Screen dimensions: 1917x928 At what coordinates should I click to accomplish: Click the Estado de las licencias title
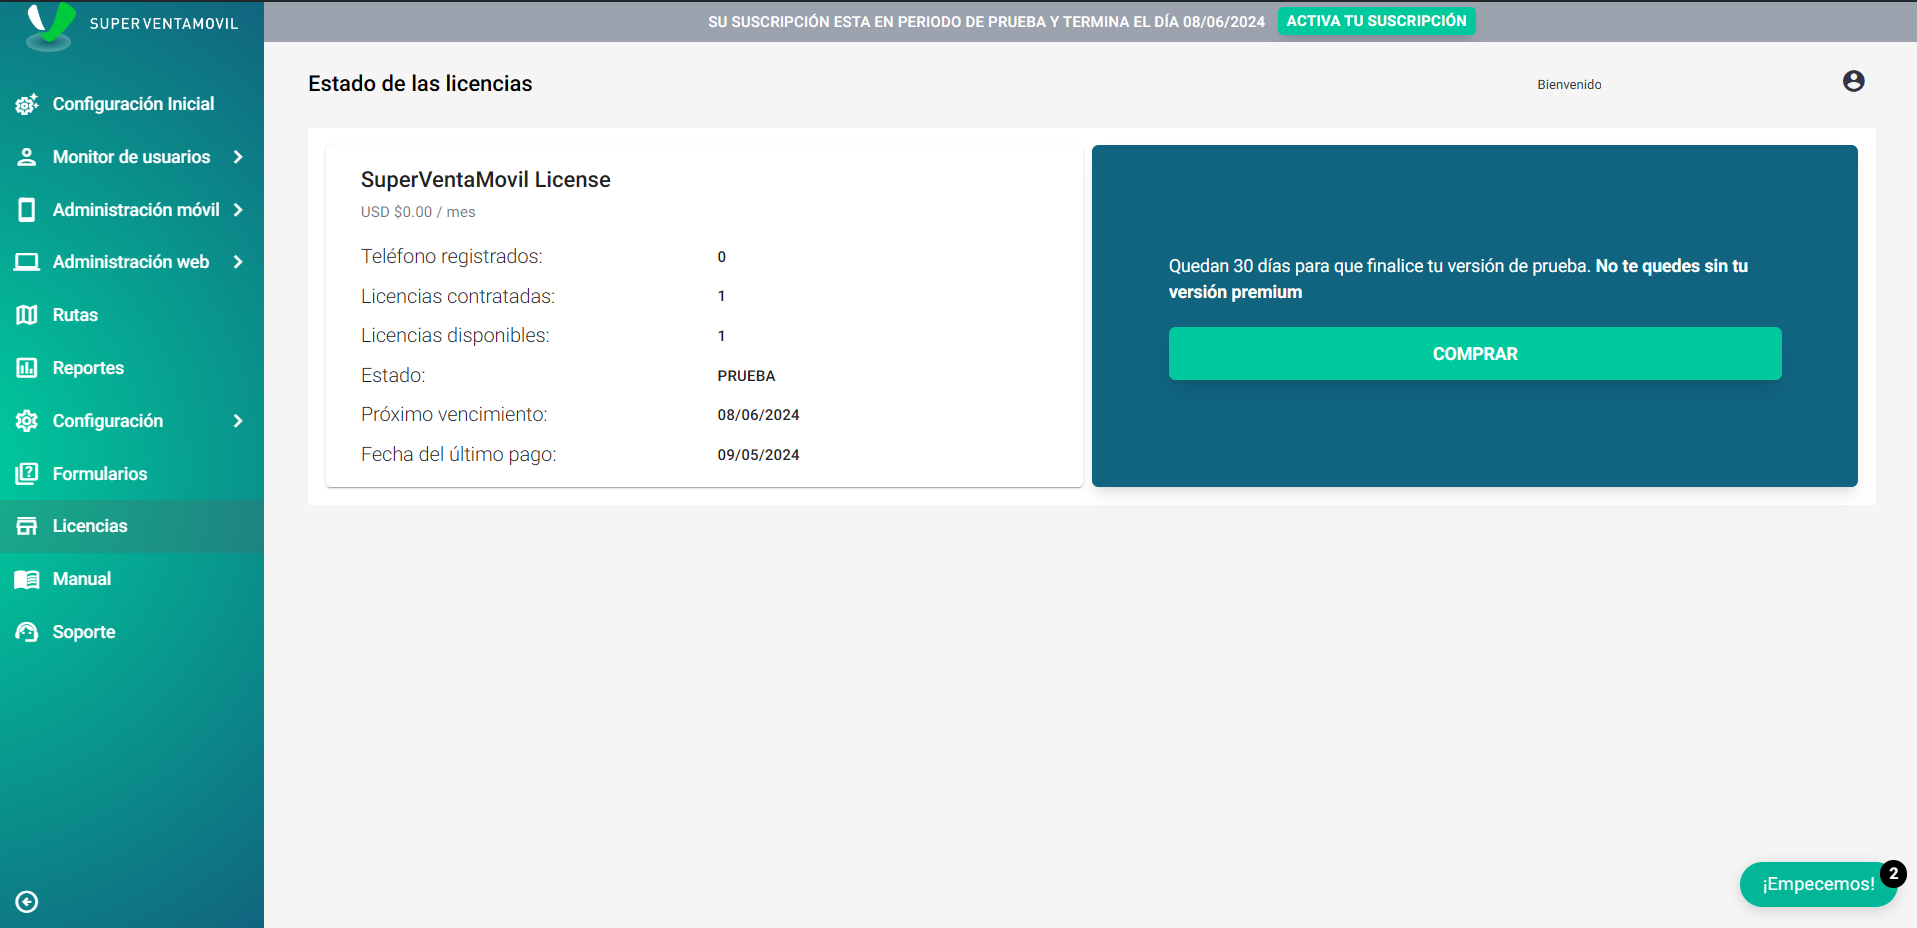pyautogui.click(x=420, y=84)
